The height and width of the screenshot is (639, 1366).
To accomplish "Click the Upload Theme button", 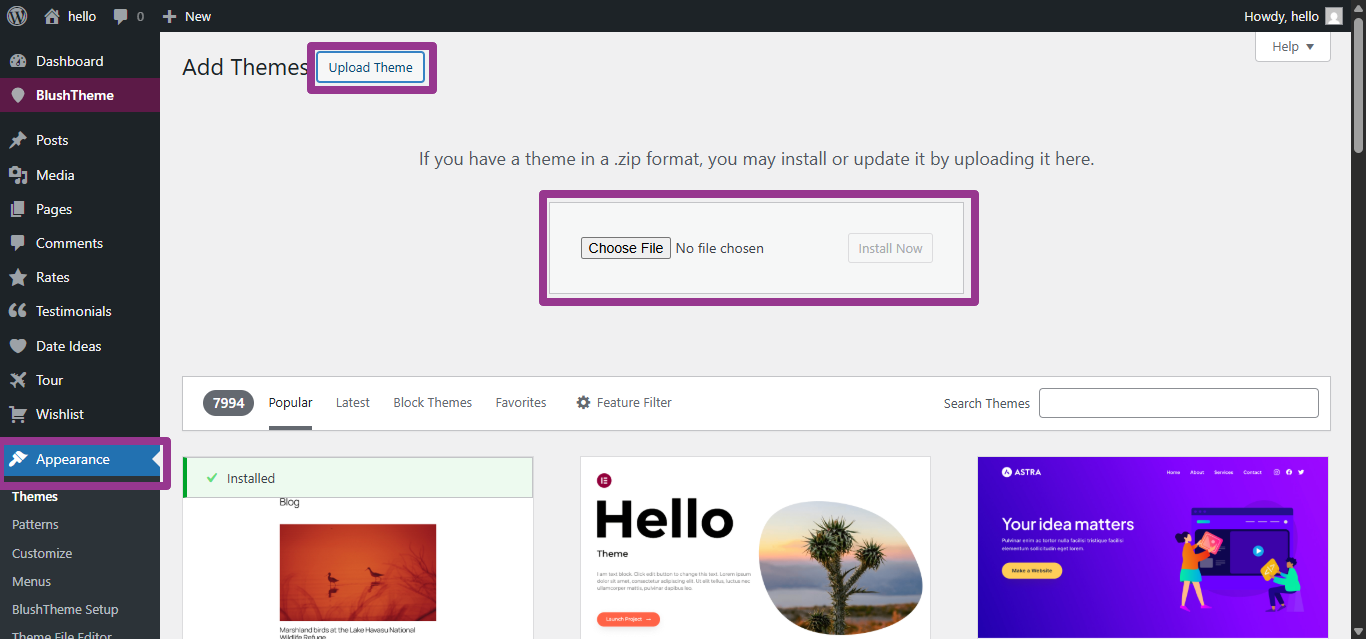I will pyautogui.click(x=370, y=67).
